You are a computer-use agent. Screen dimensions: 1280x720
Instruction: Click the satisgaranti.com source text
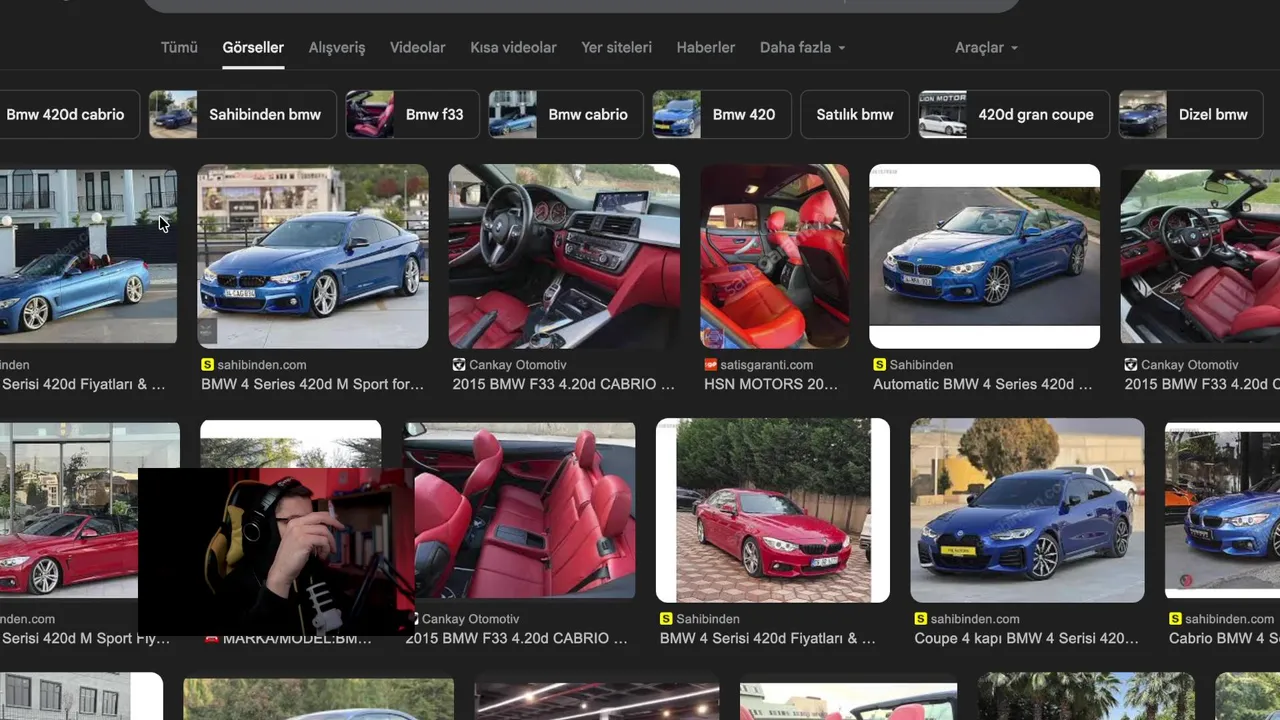coord(768,365)
